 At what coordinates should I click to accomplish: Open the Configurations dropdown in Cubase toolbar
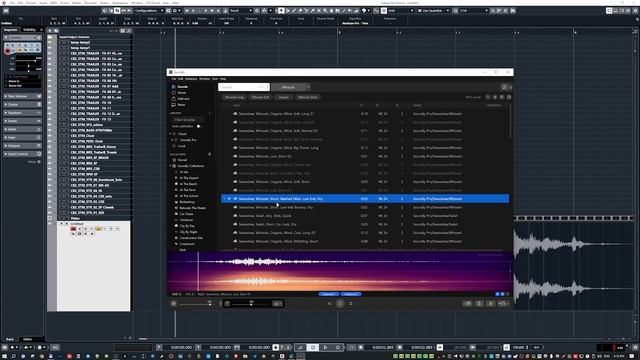point(148,11)
